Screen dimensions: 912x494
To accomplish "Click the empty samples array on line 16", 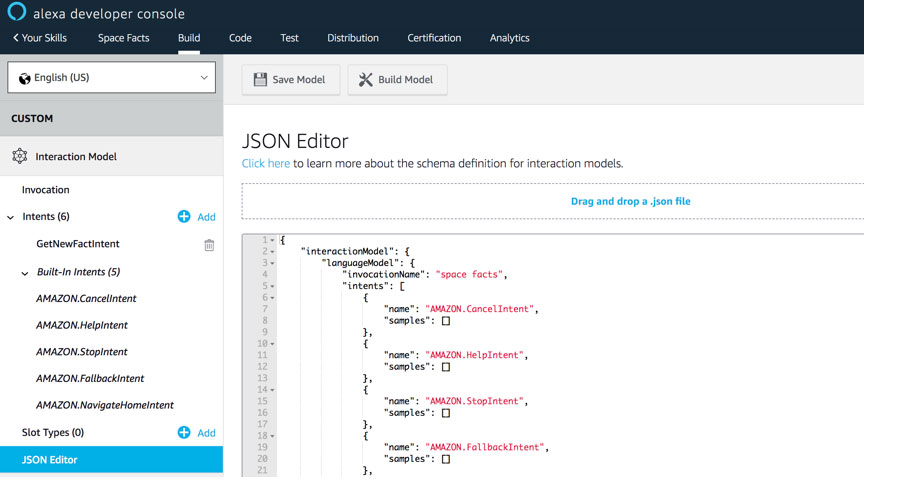I will 446,413.
